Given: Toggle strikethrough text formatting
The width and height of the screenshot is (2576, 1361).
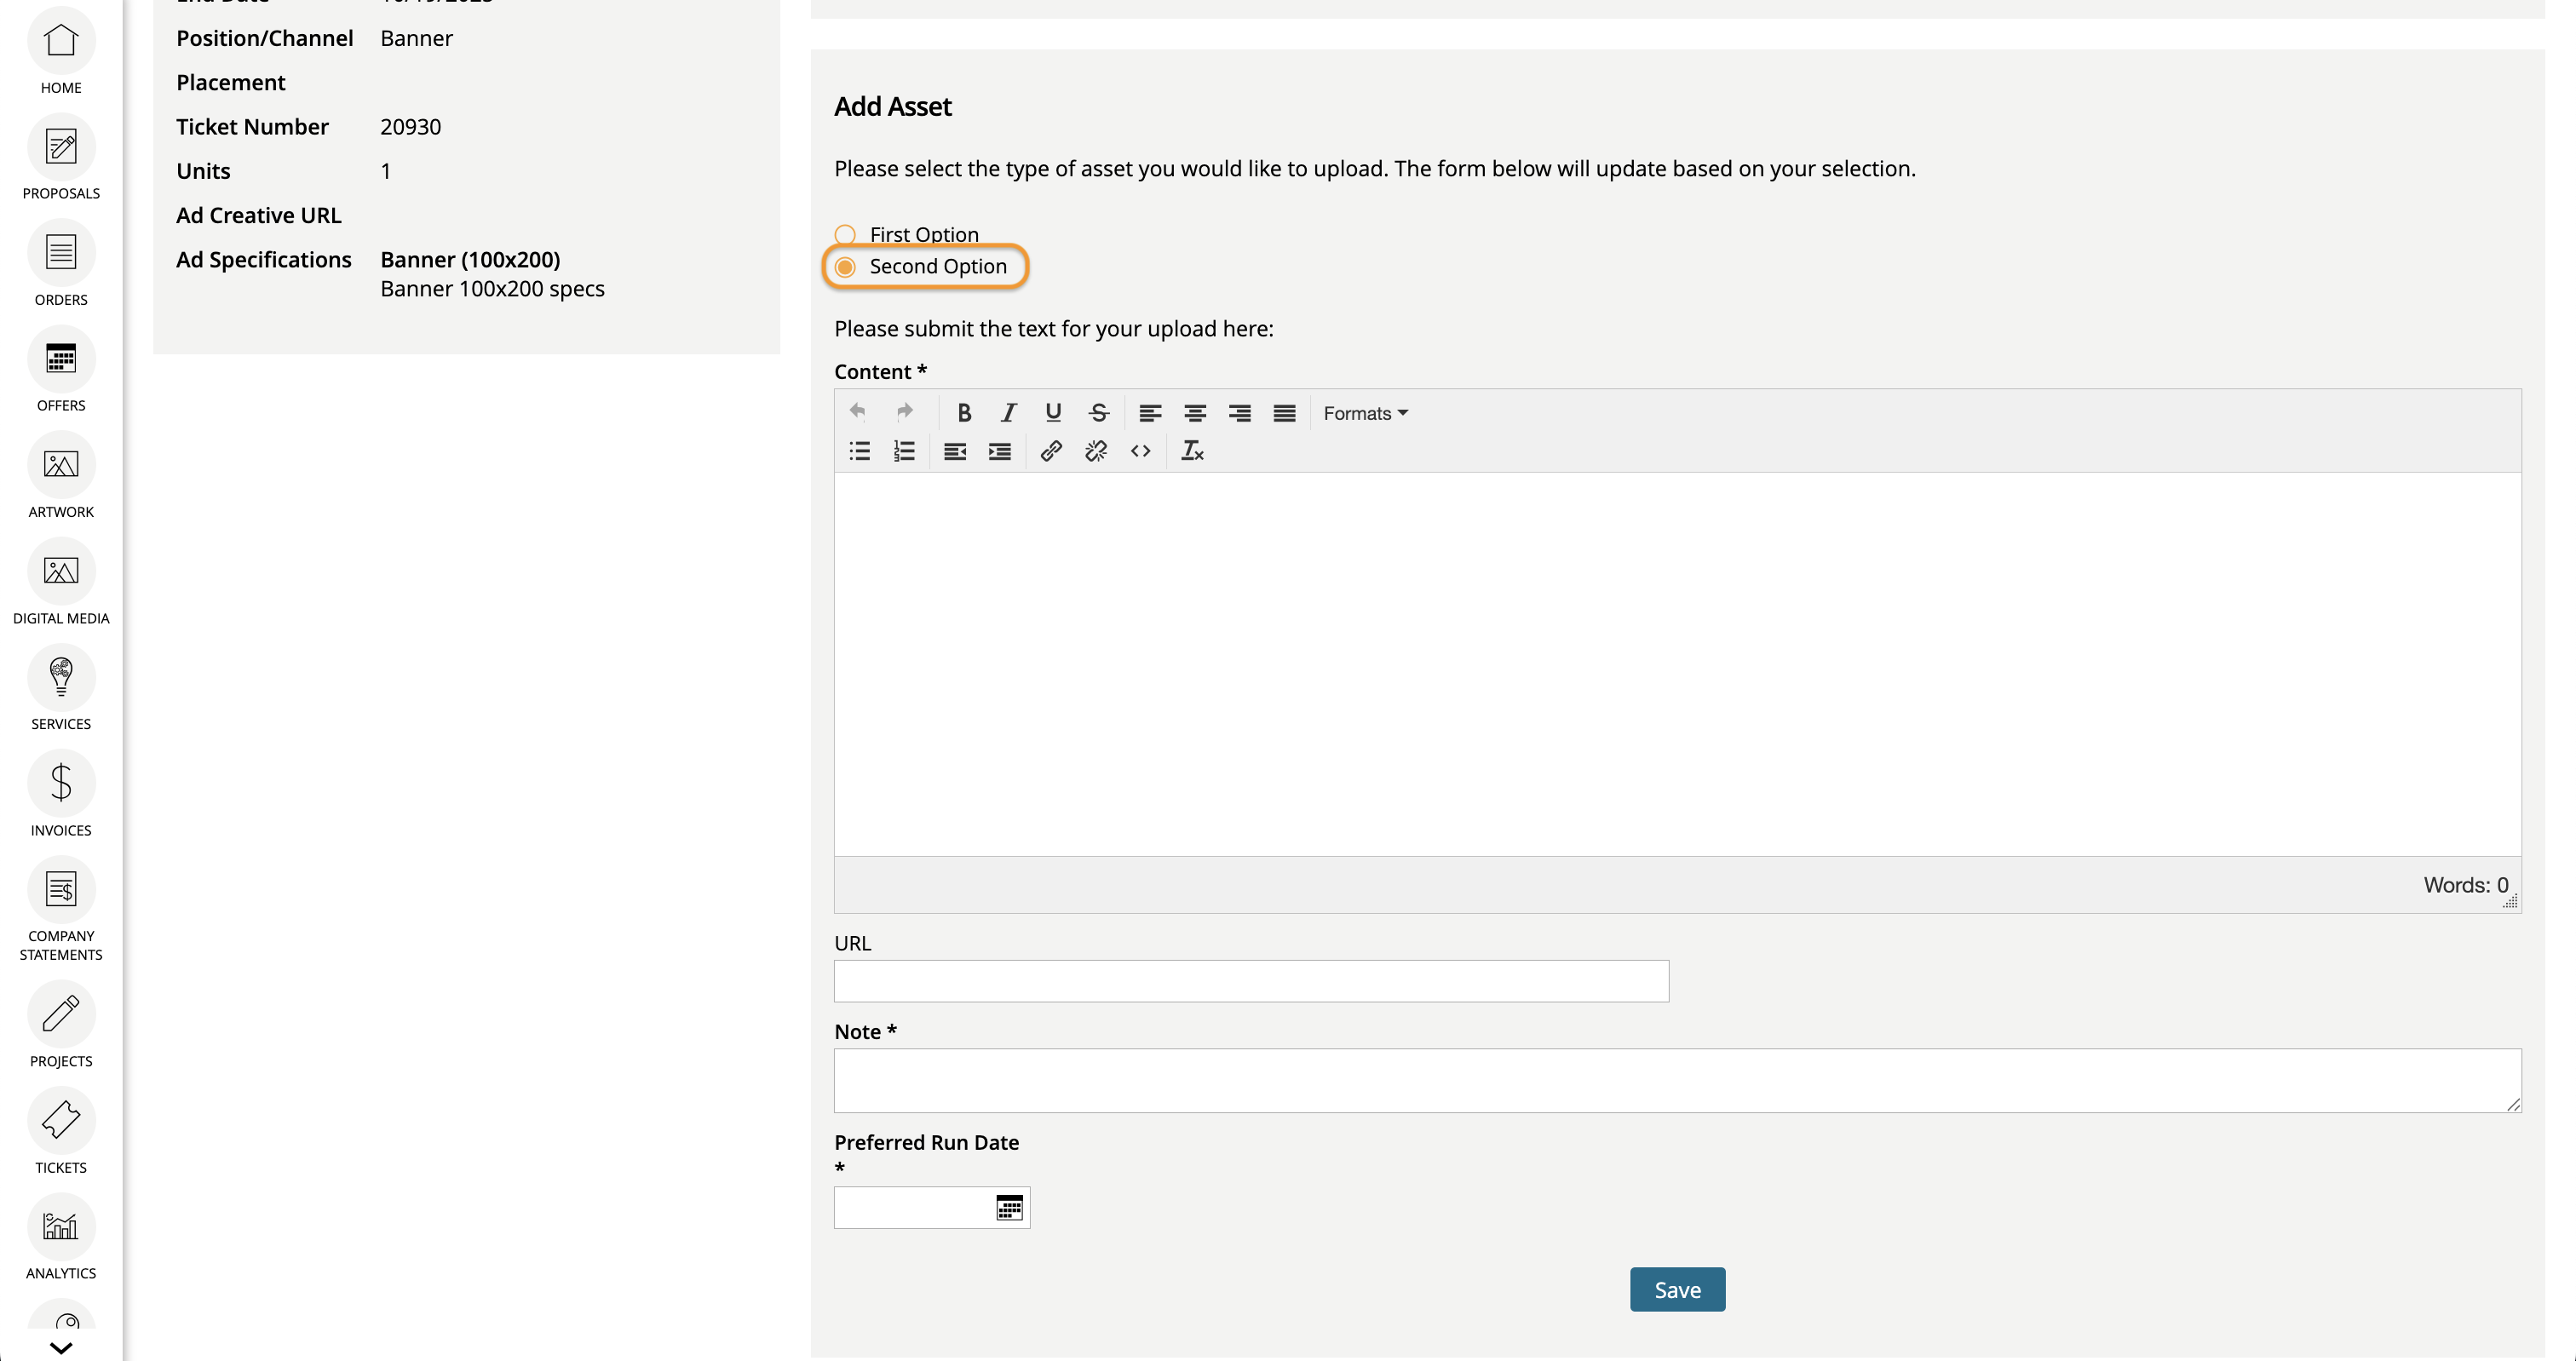Looking at the screenshot, I should (x=1098, y=413).
